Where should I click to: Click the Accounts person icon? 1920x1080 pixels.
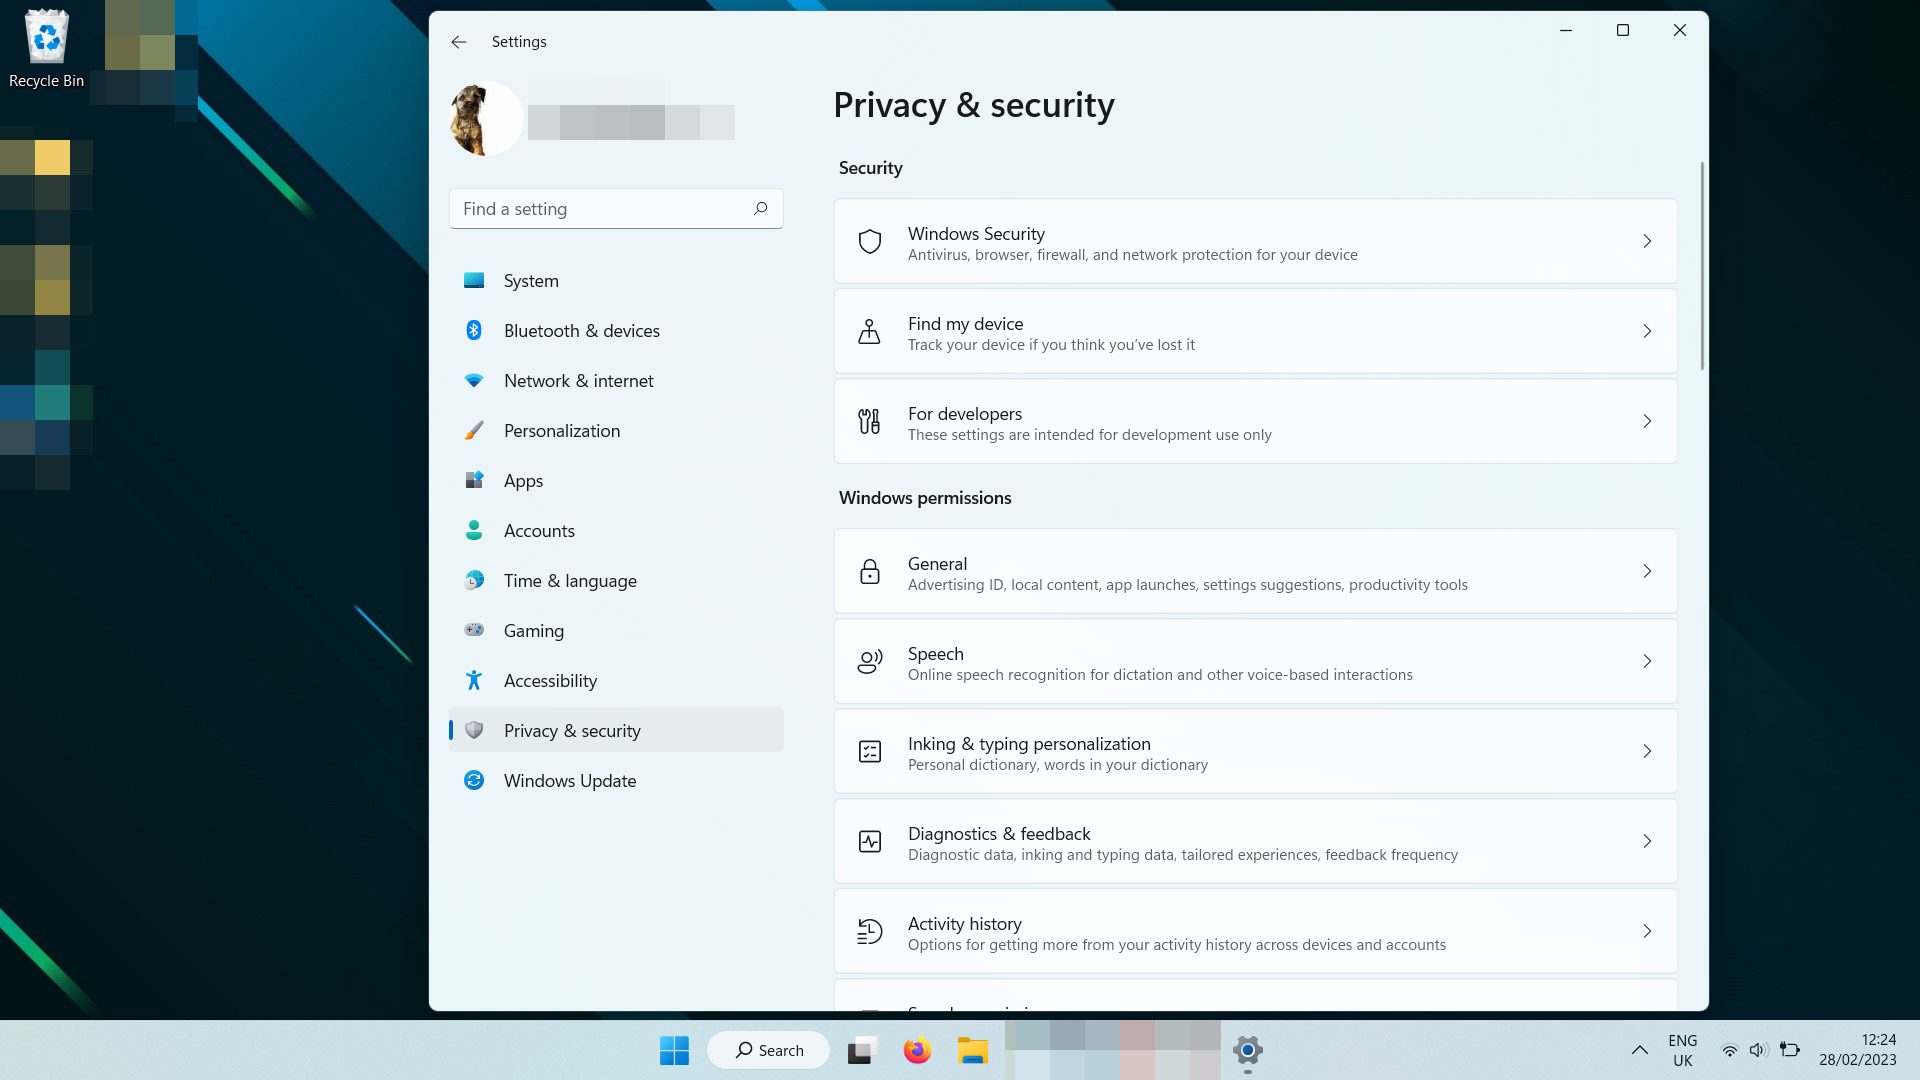[474, 531]
